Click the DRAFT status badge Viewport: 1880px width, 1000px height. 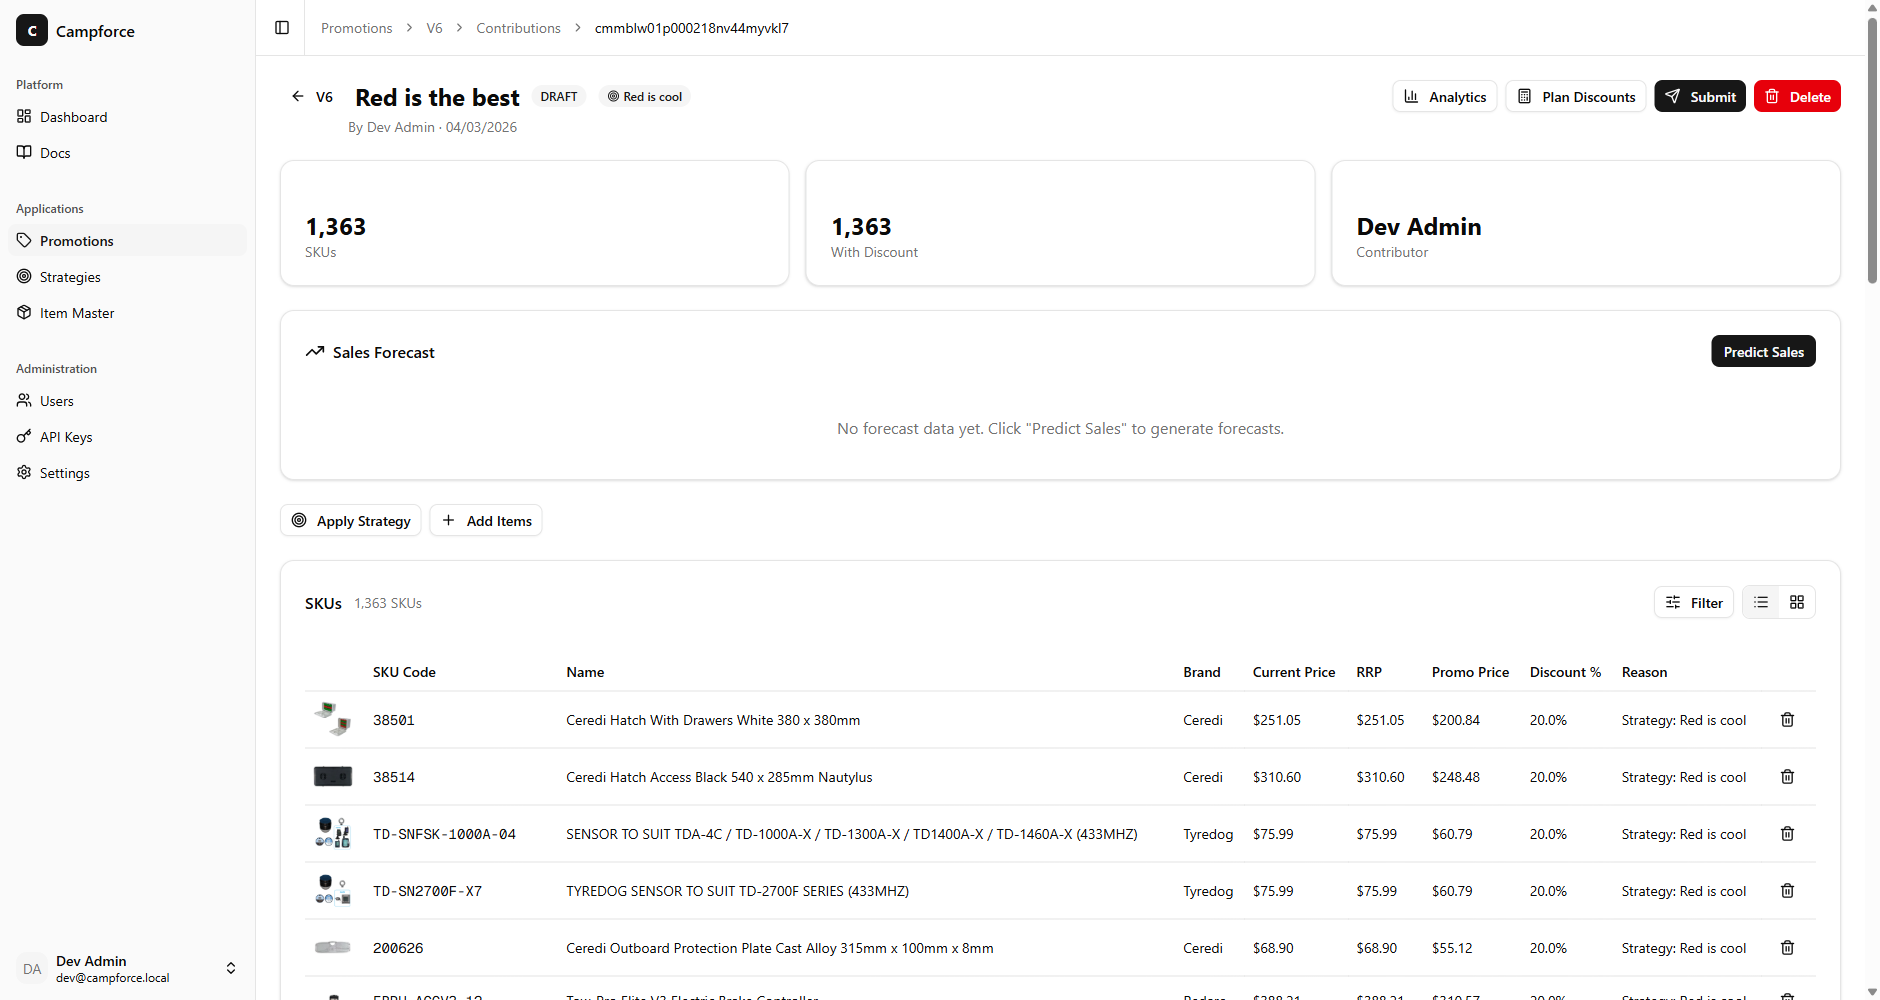click(559, 96)
